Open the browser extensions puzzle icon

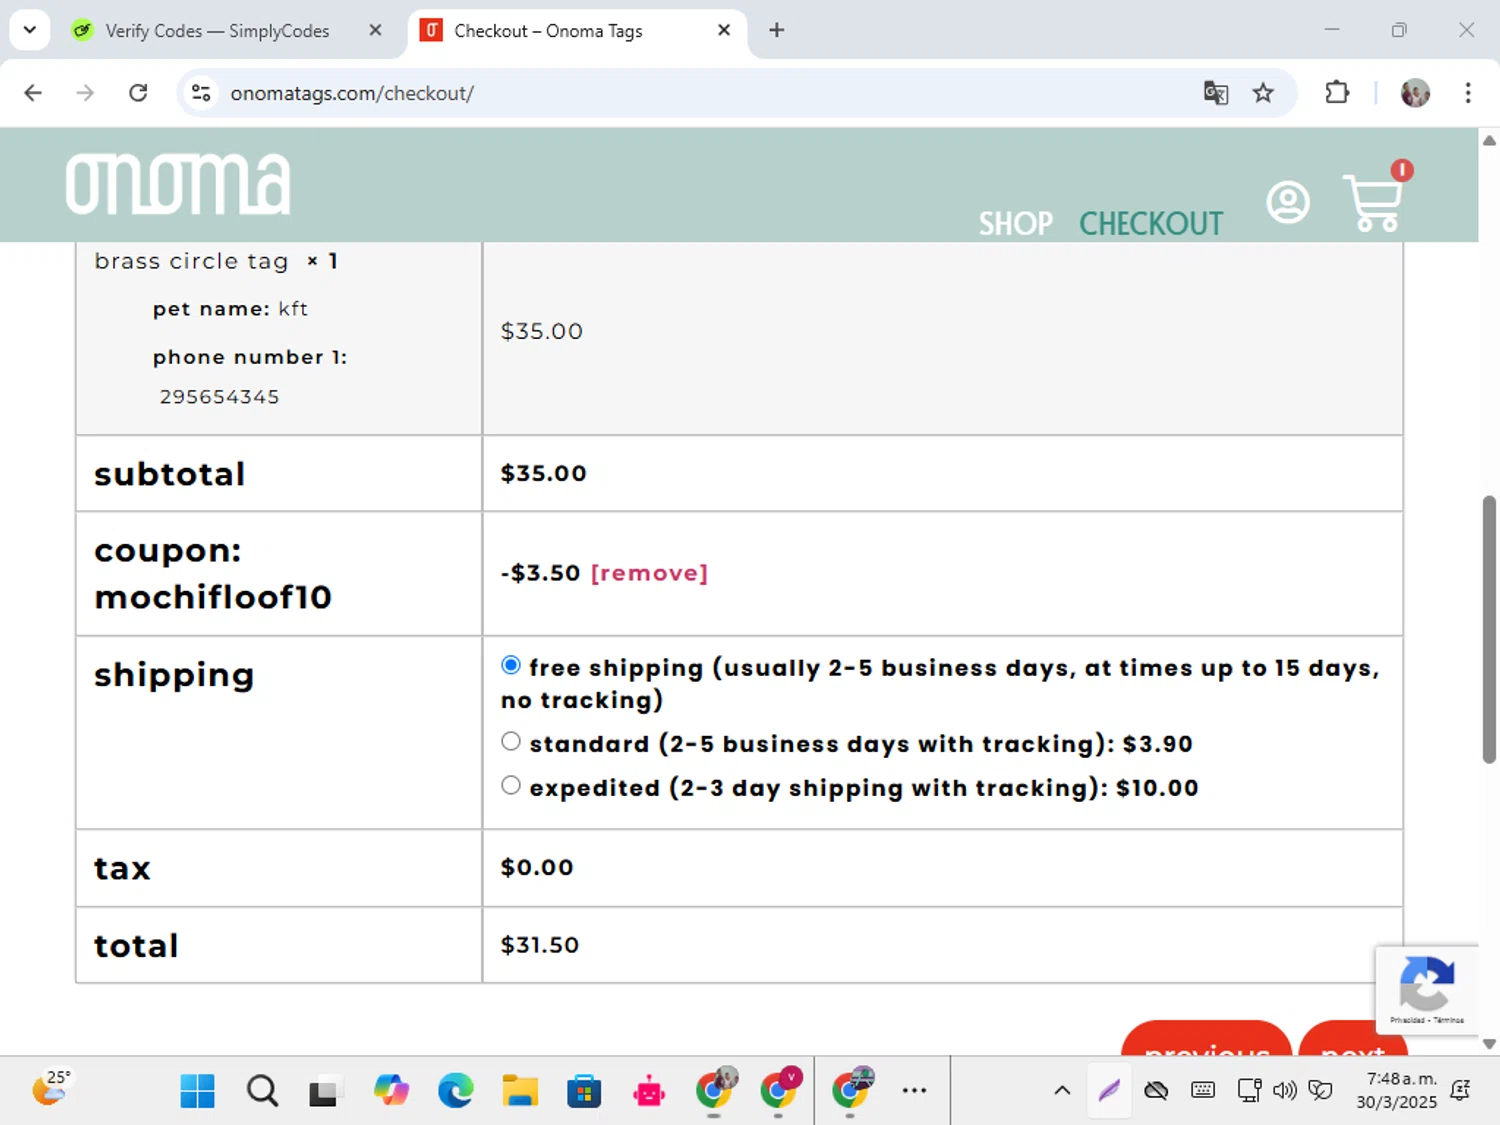pyautogui.click(x=1337, y=93)
